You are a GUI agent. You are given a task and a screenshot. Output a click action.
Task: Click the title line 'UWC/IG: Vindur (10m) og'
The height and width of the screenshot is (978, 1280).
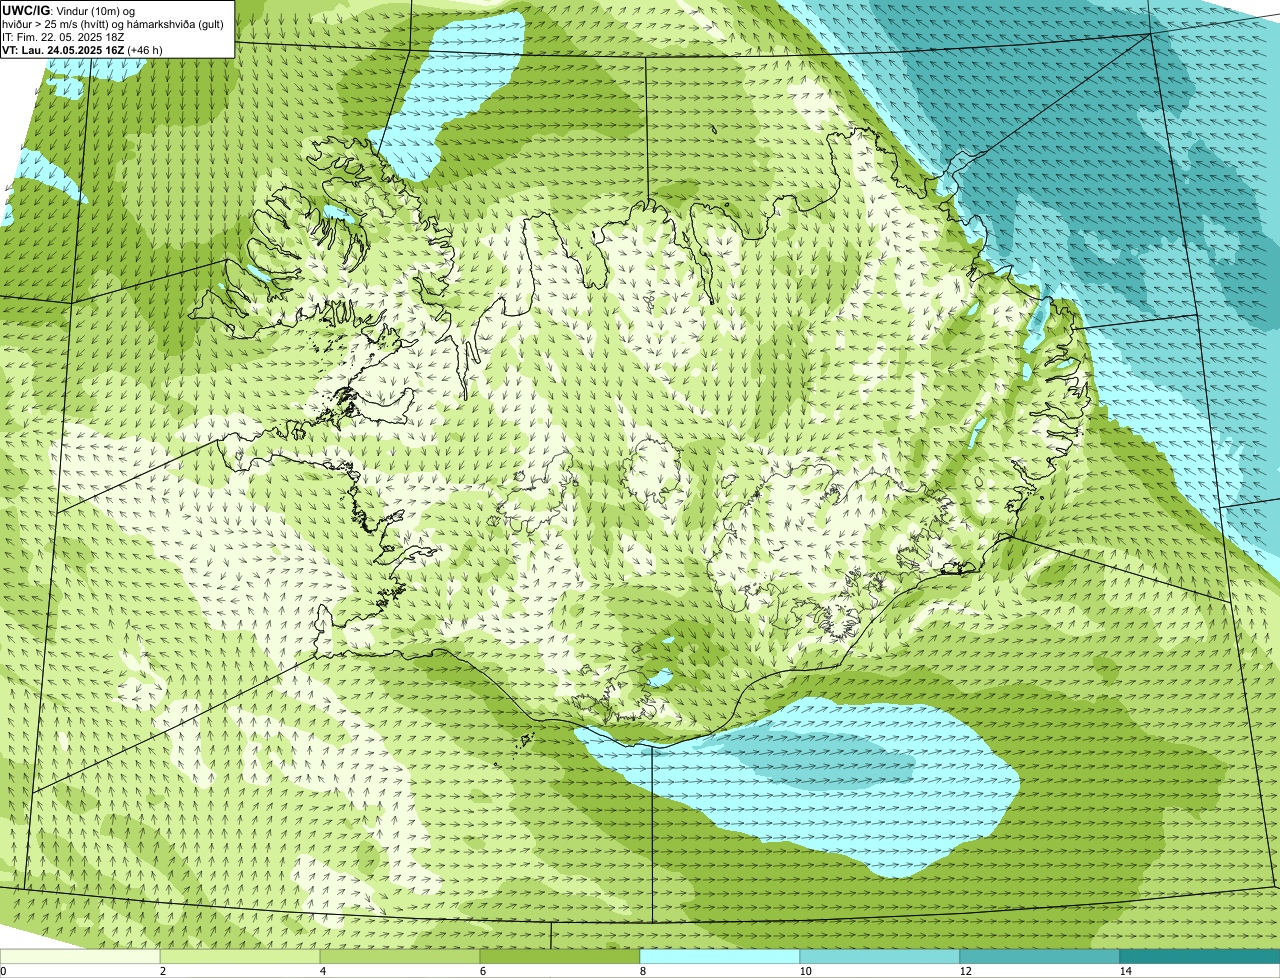tap(69, 11)
